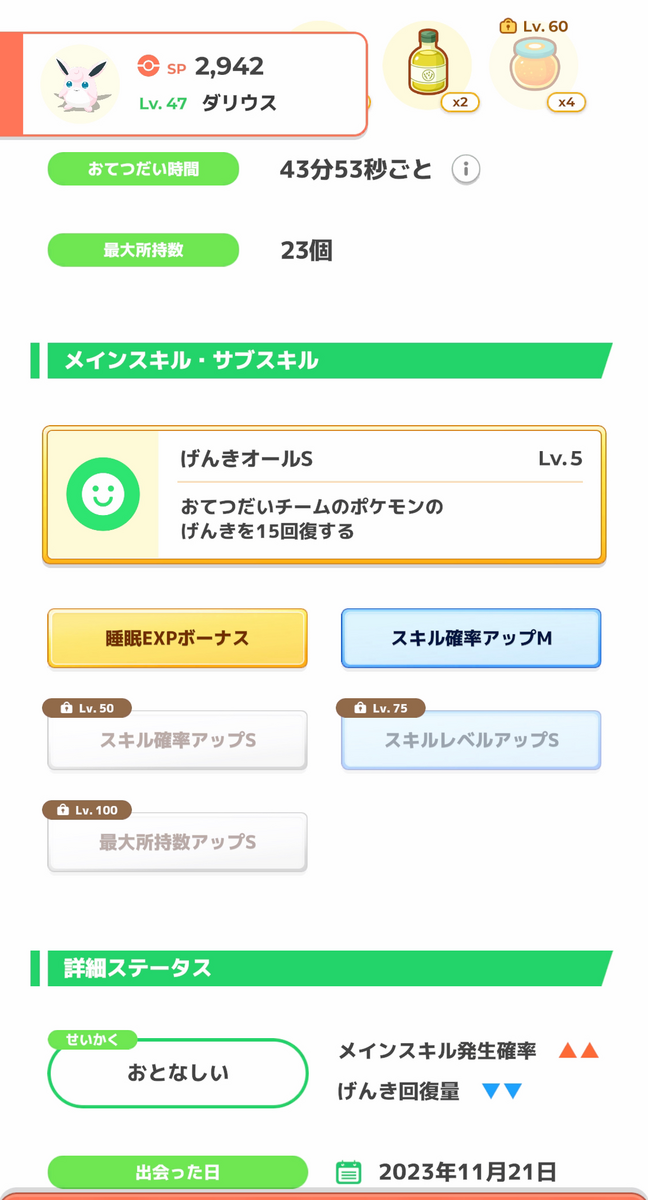Viewport: 648px width, 1200px height.
Task: Tap the Lv. 50 lock badge
Action: (87, 708)
